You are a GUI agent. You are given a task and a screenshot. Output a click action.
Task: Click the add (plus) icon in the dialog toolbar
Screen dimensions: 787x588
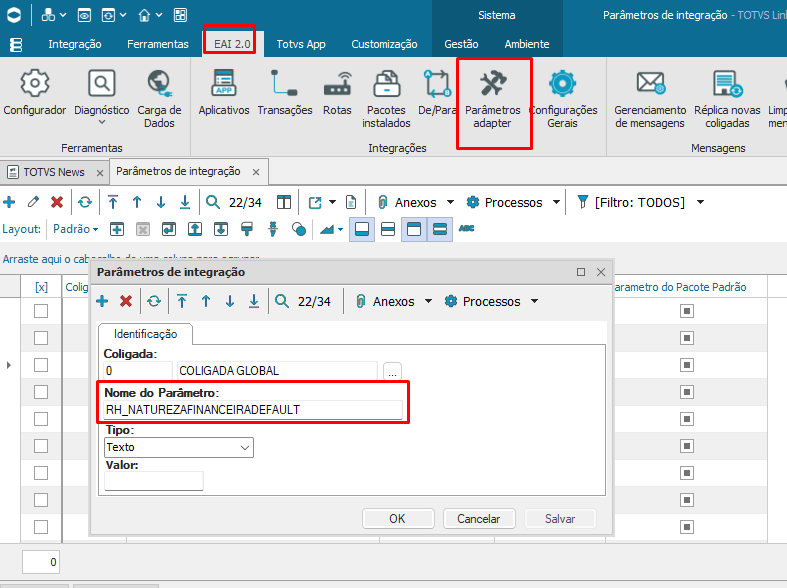(102, 301)
